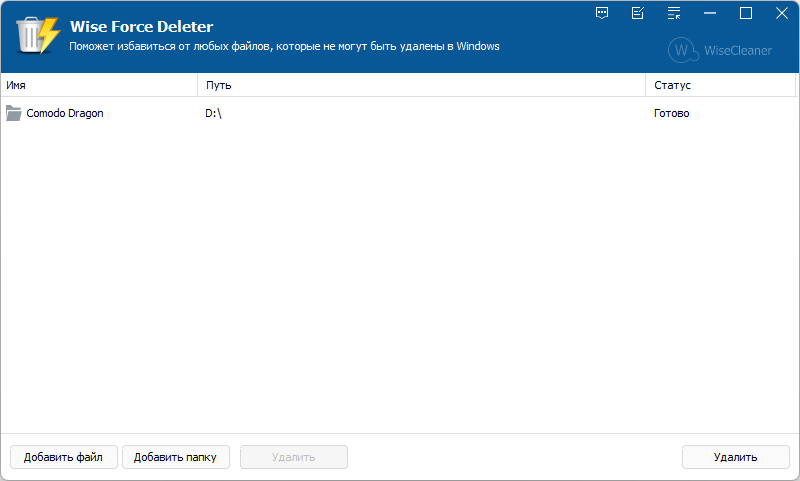Open the main menu lines icon

[x=674, y=13]
